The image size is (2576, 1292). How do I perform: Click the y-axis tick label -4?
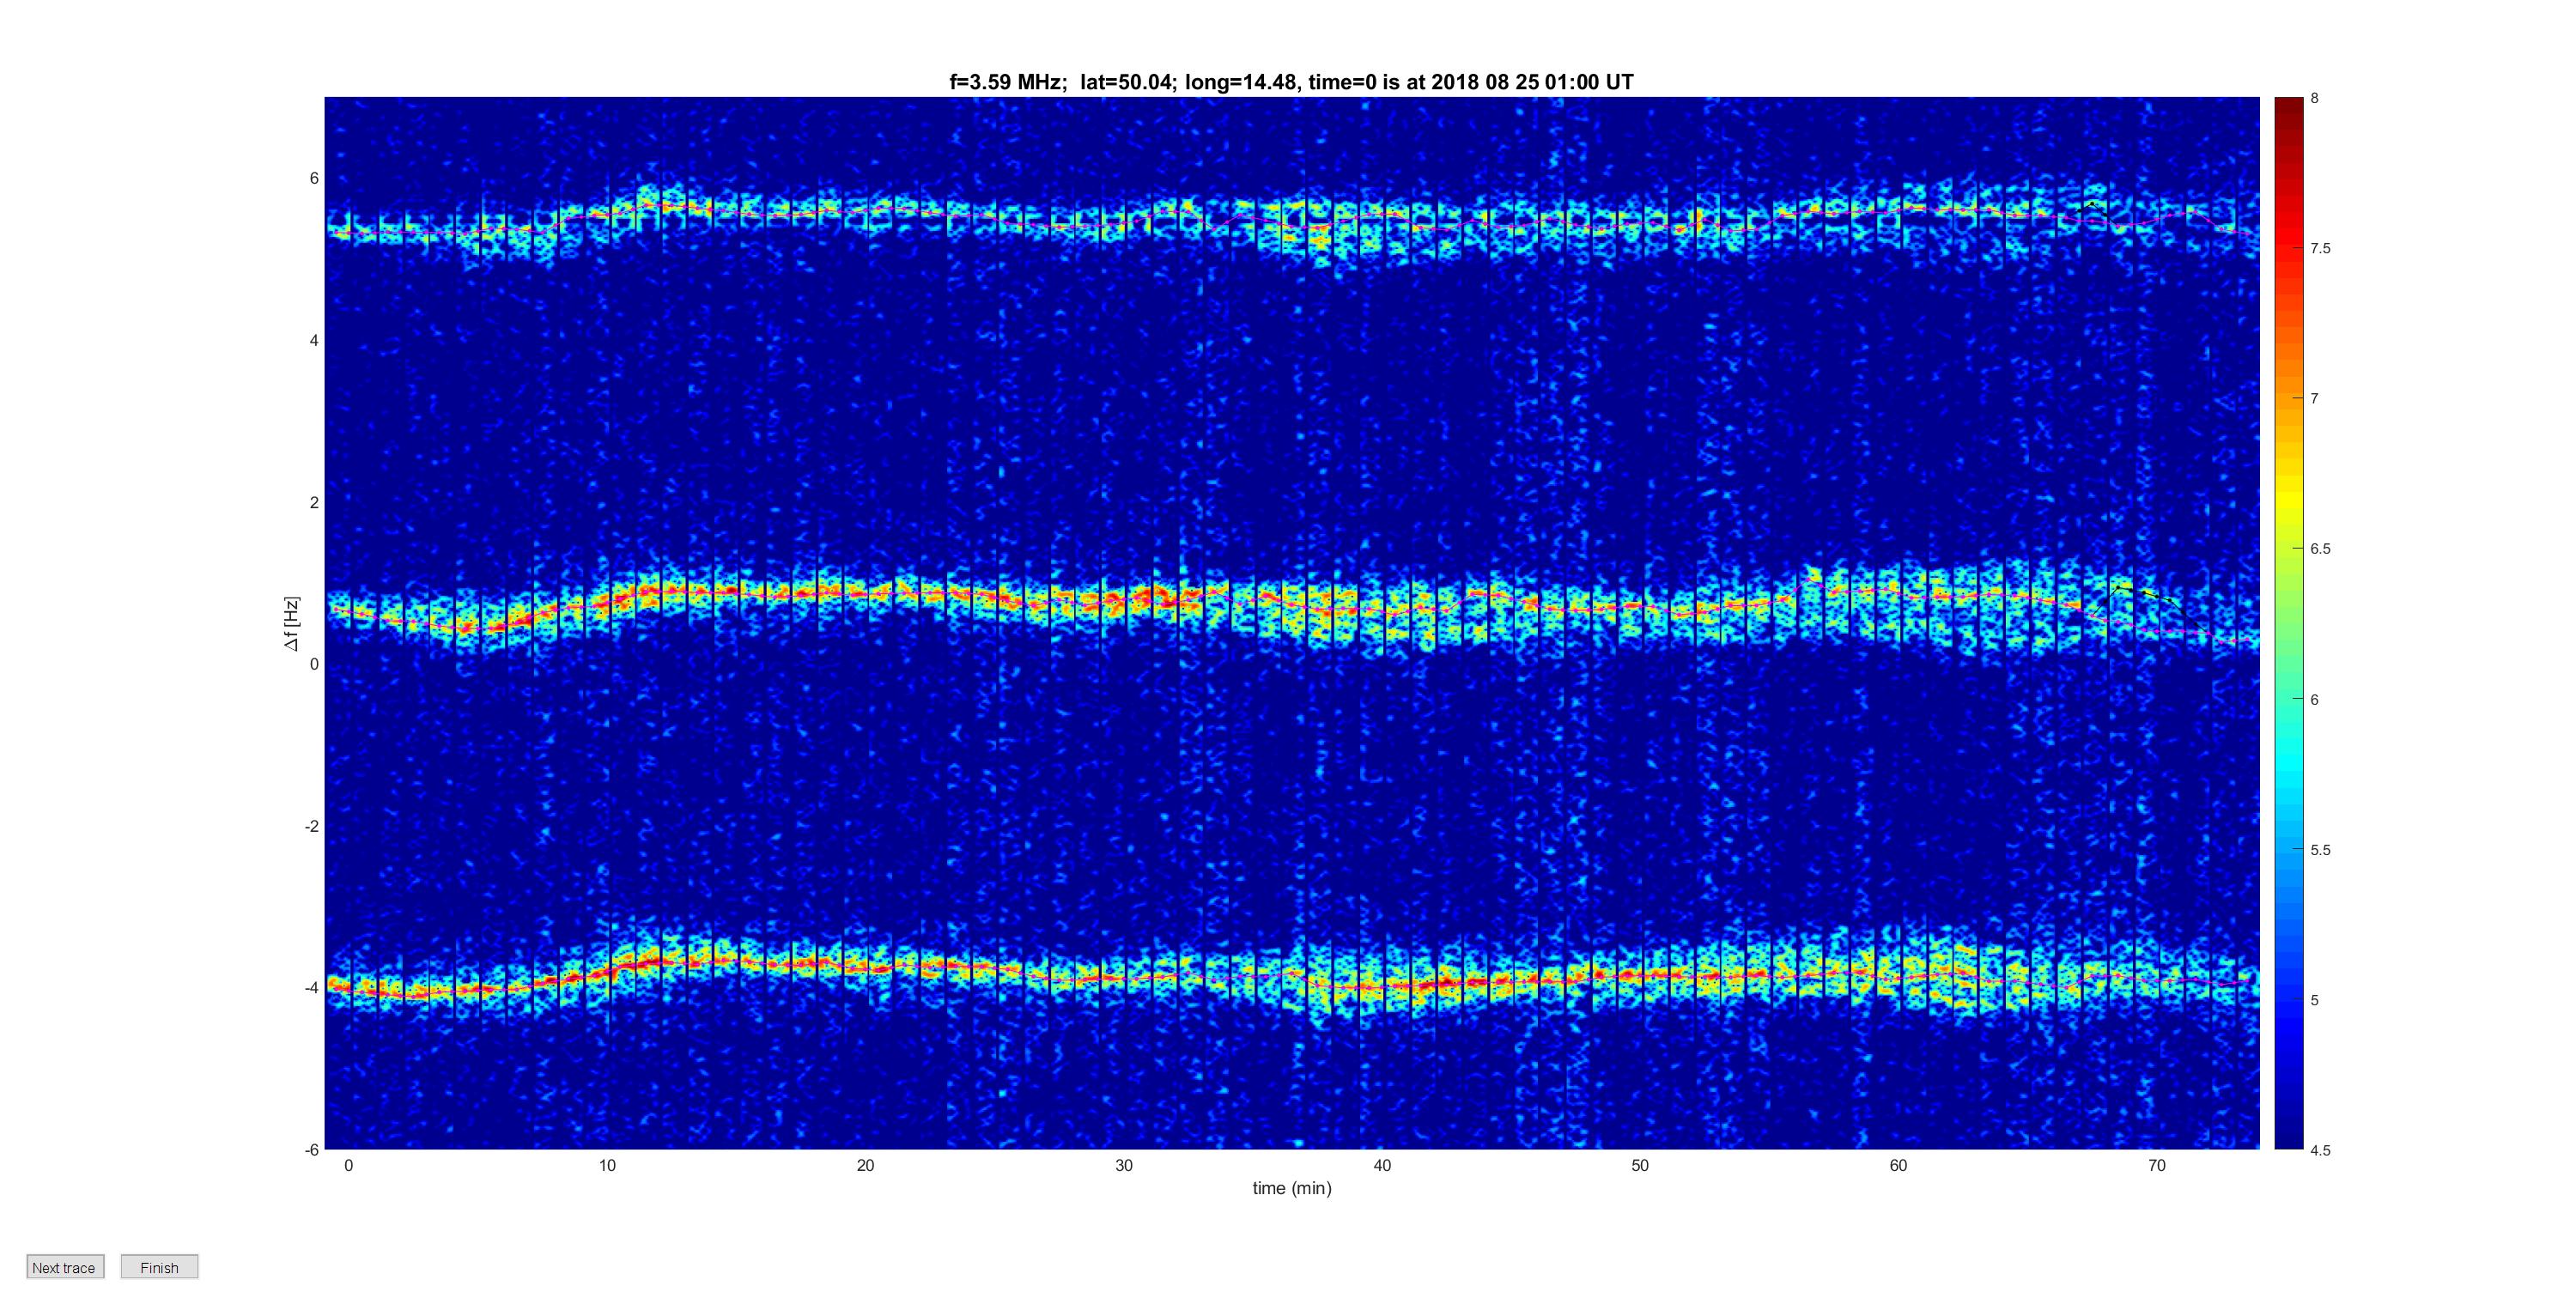click(311, 988)
